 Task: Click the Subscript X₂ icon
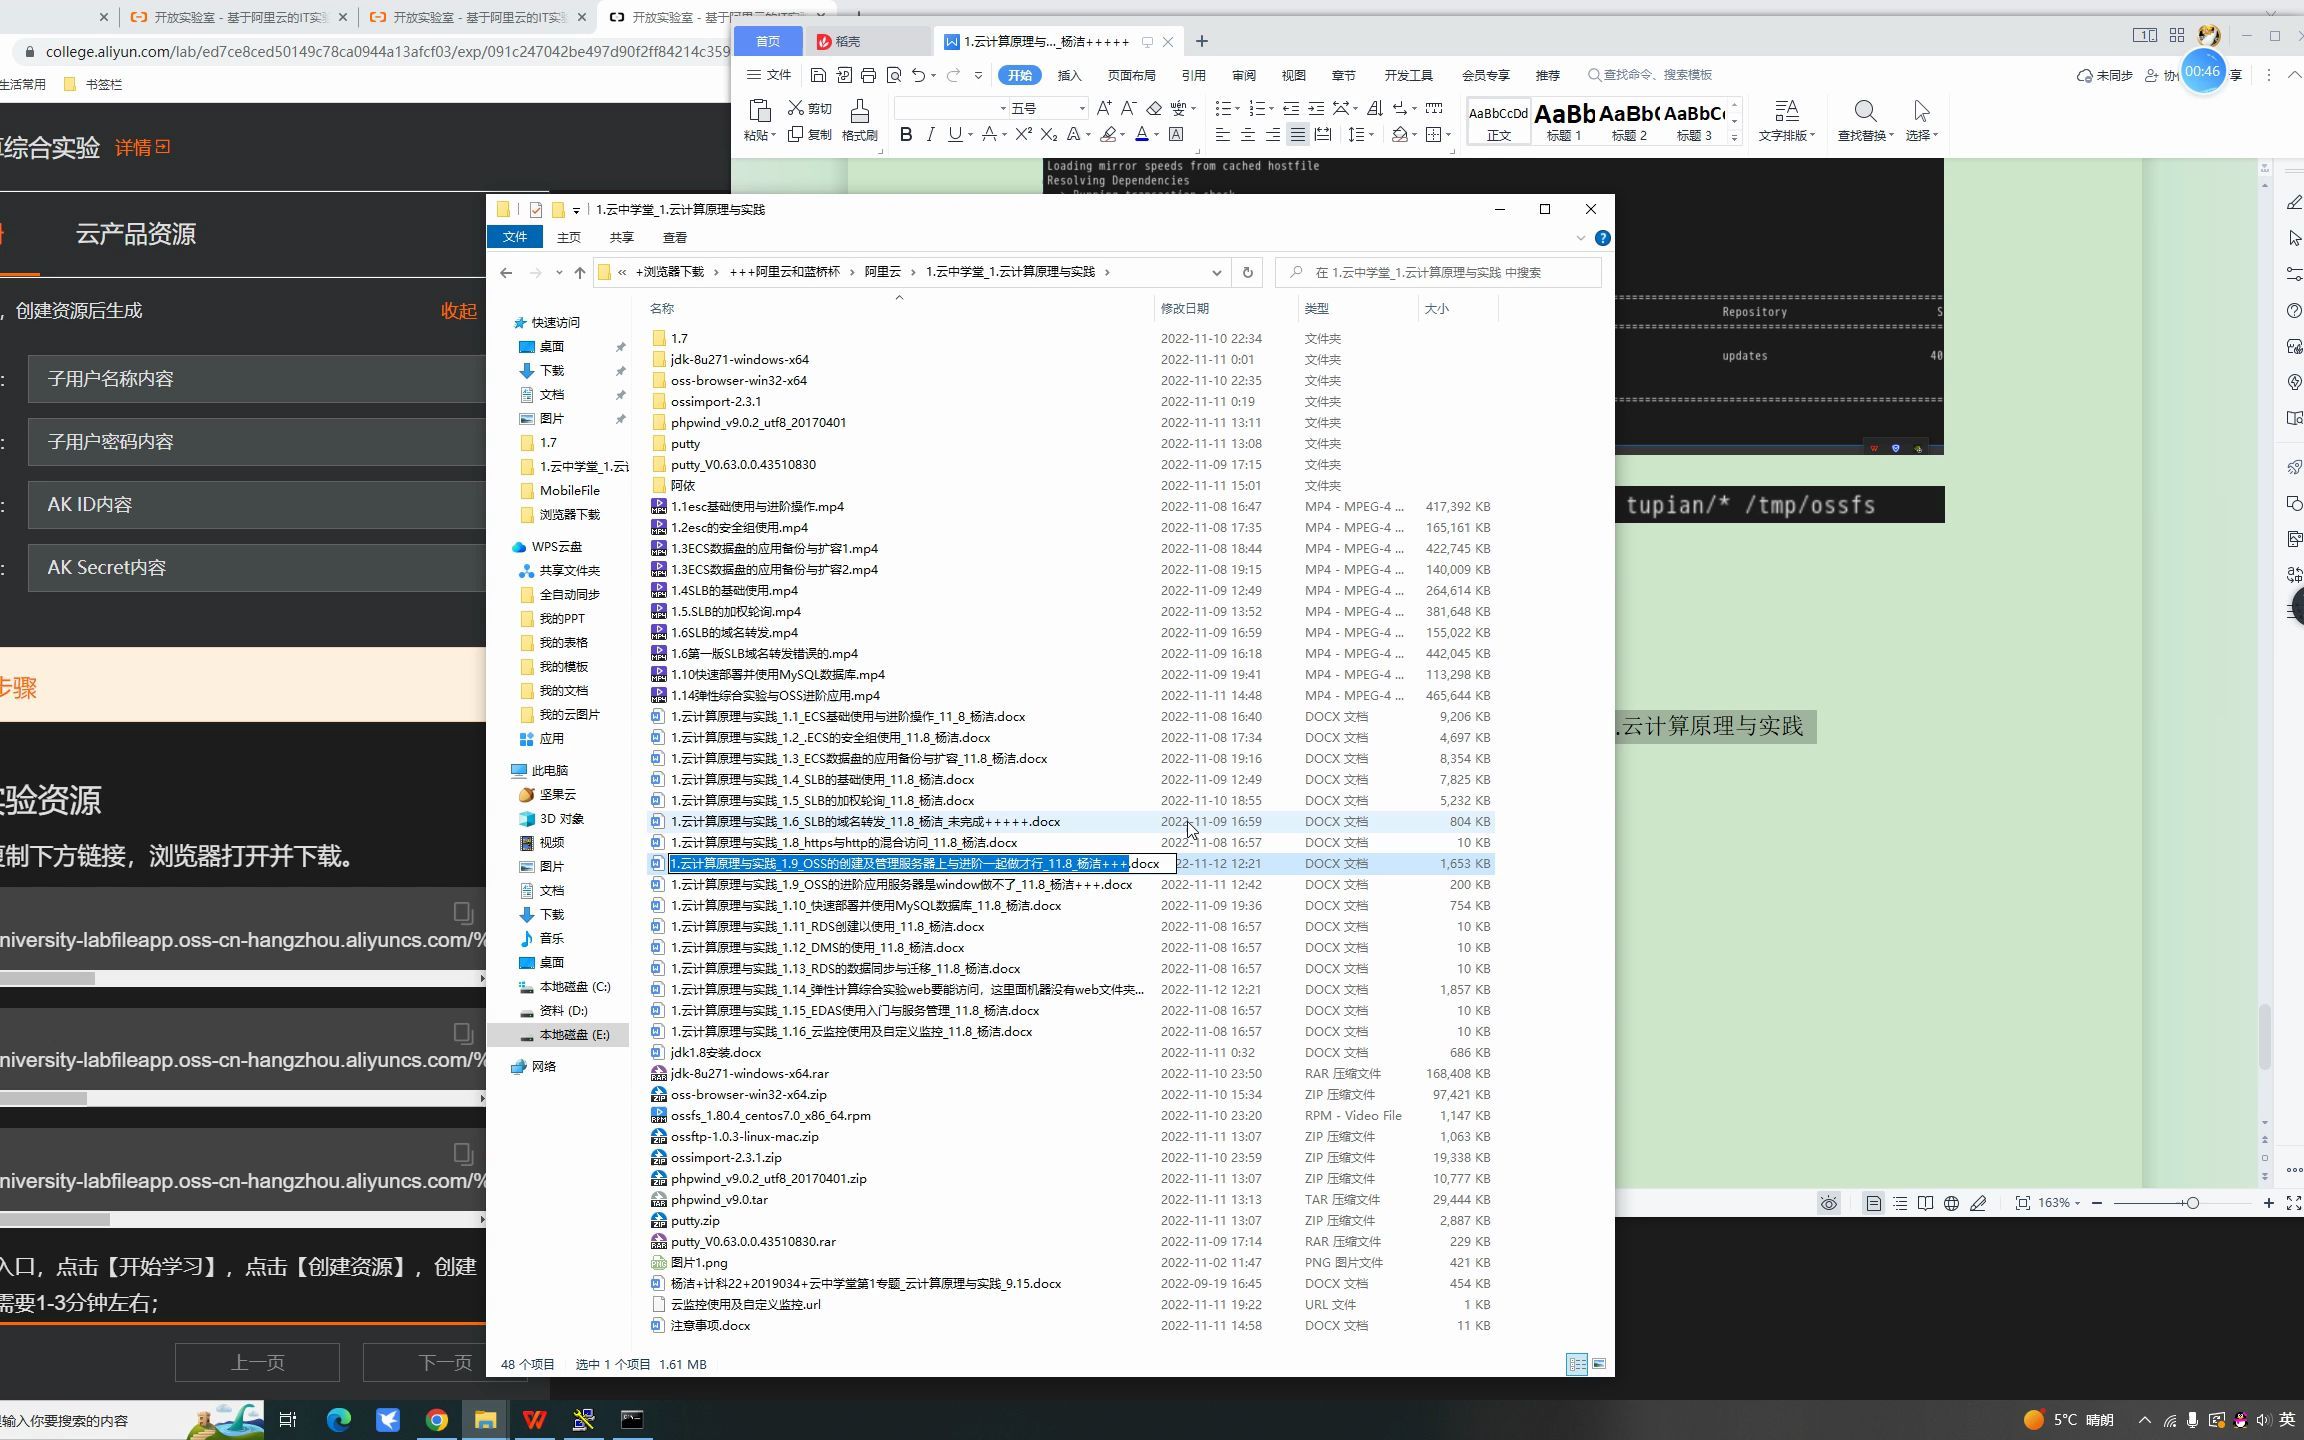[x=1048, y=134]
